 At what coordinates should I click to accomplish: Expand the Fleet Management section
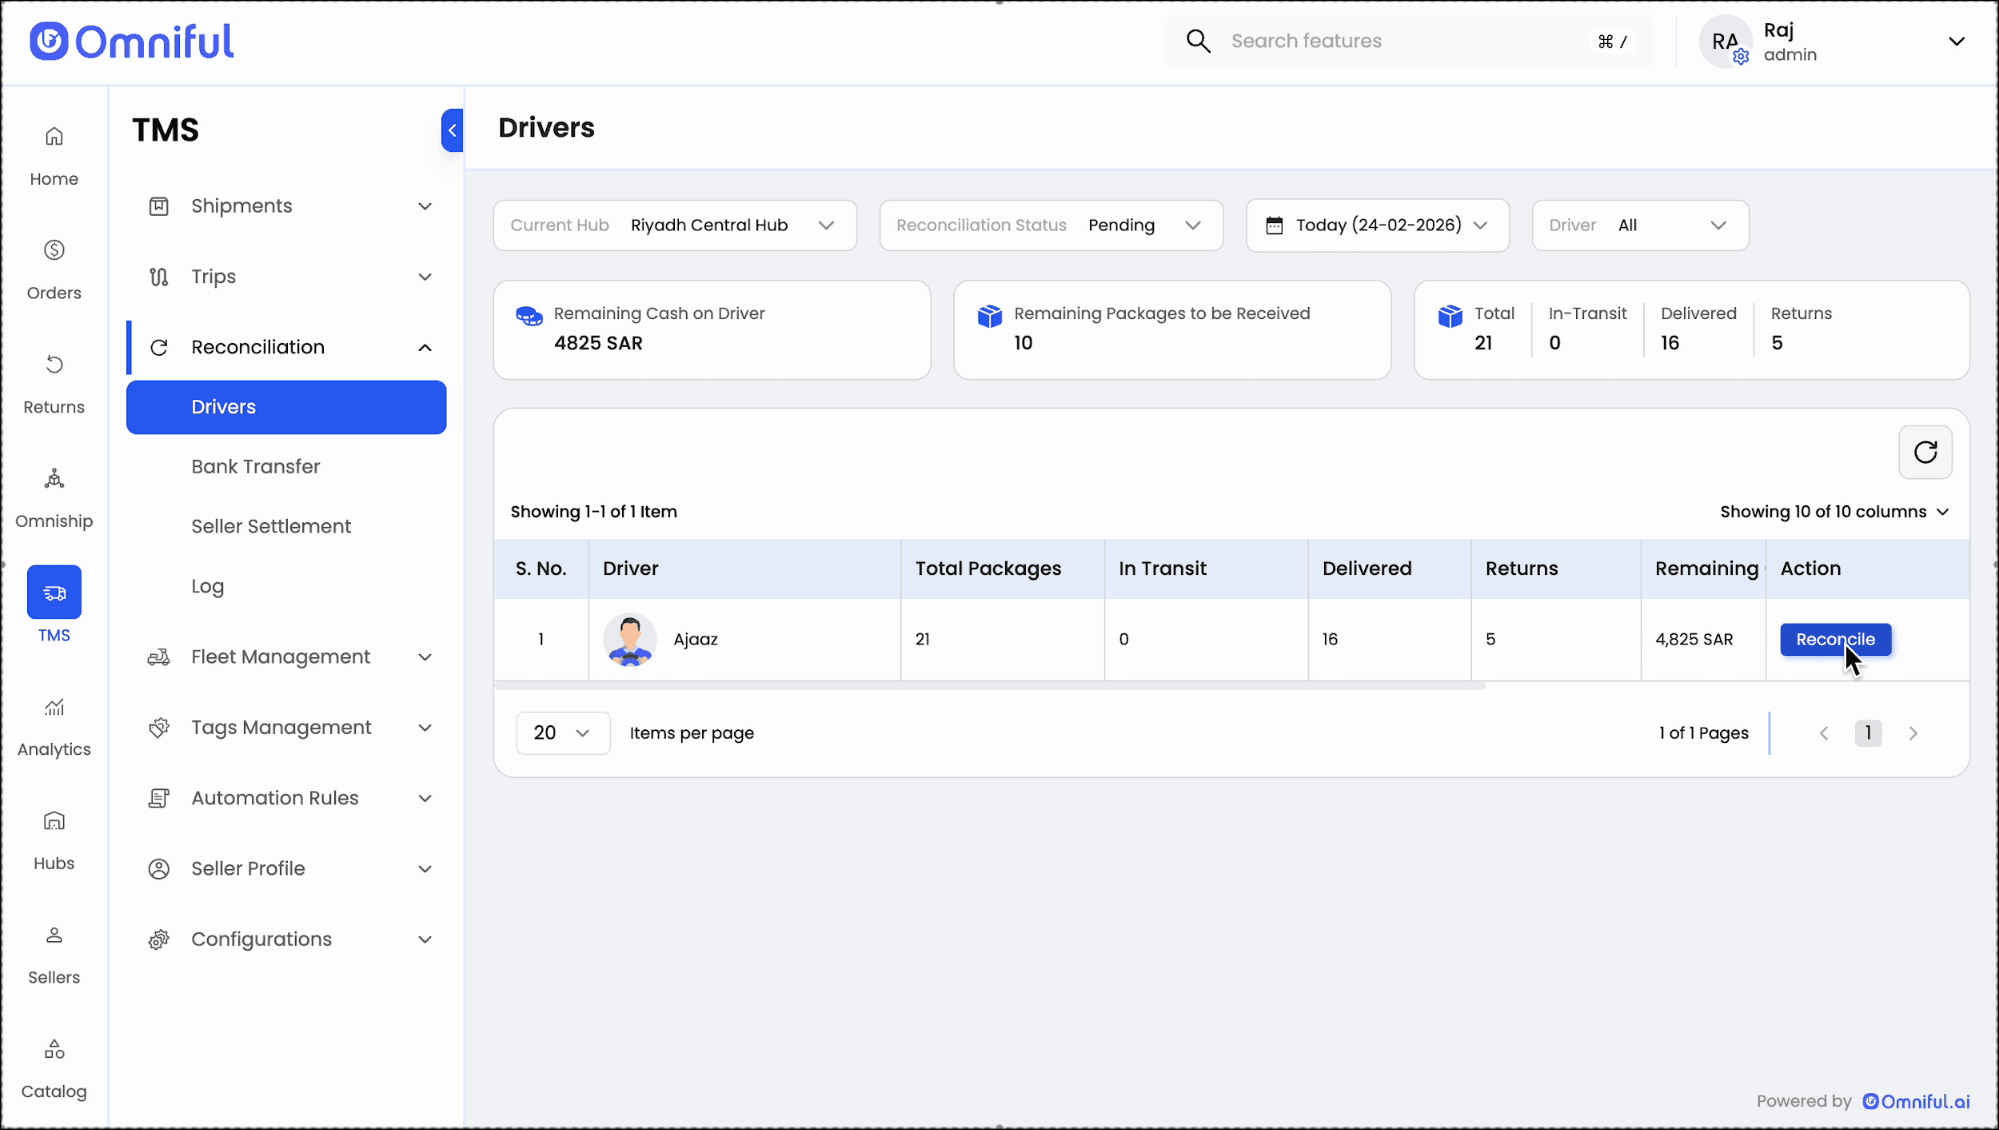287,657
